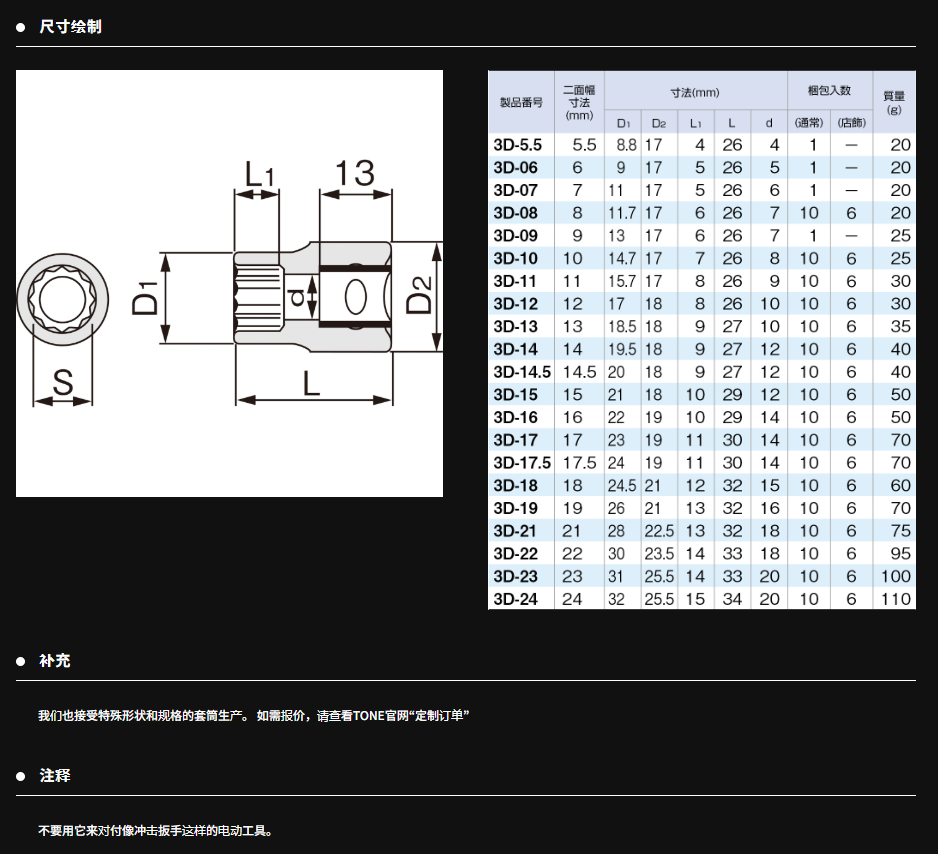938x854 pixels.
Task: Select the 注释 section heading
Action: 55,776
